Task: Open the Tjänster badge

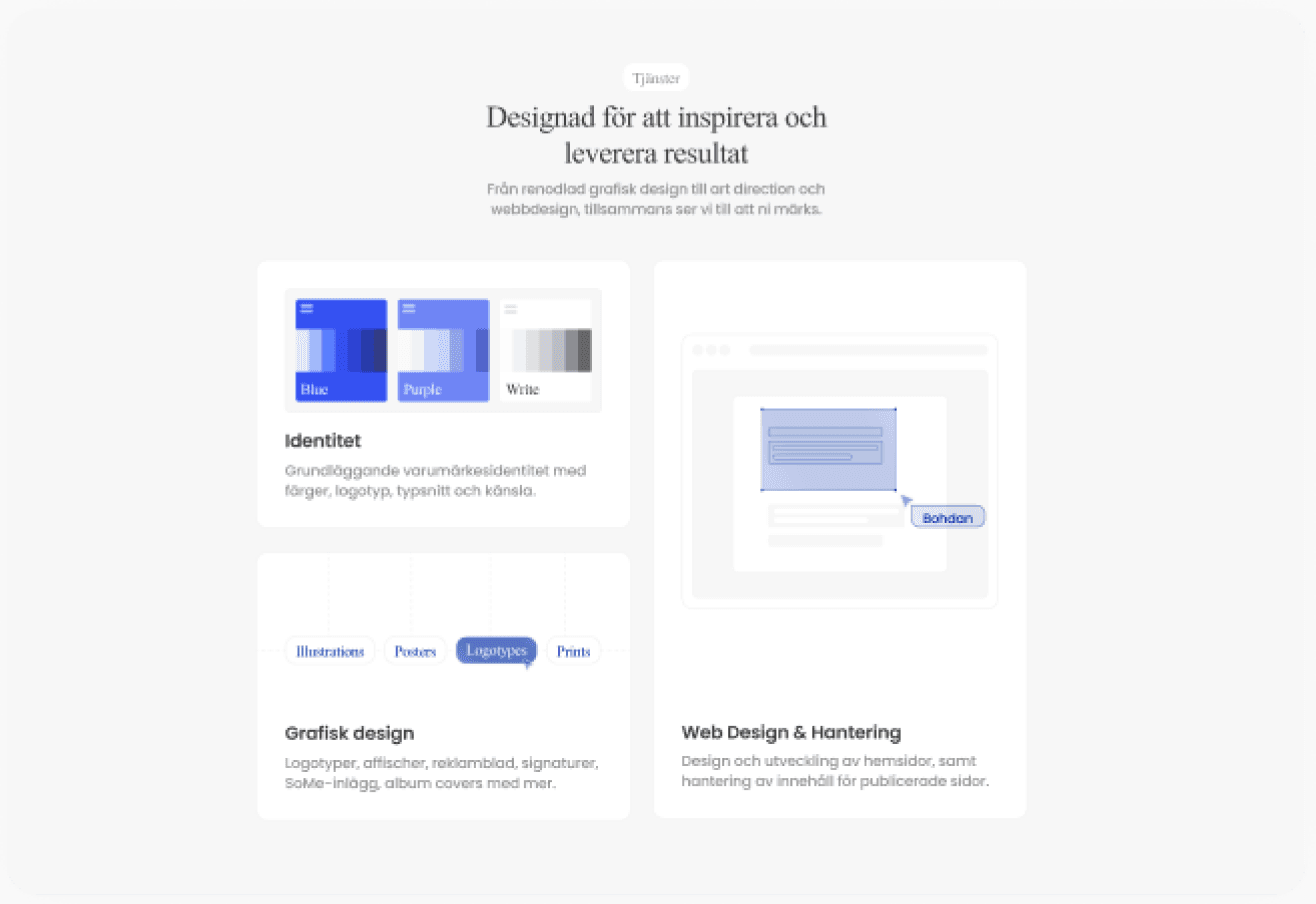Action: (x=655, y=77)
